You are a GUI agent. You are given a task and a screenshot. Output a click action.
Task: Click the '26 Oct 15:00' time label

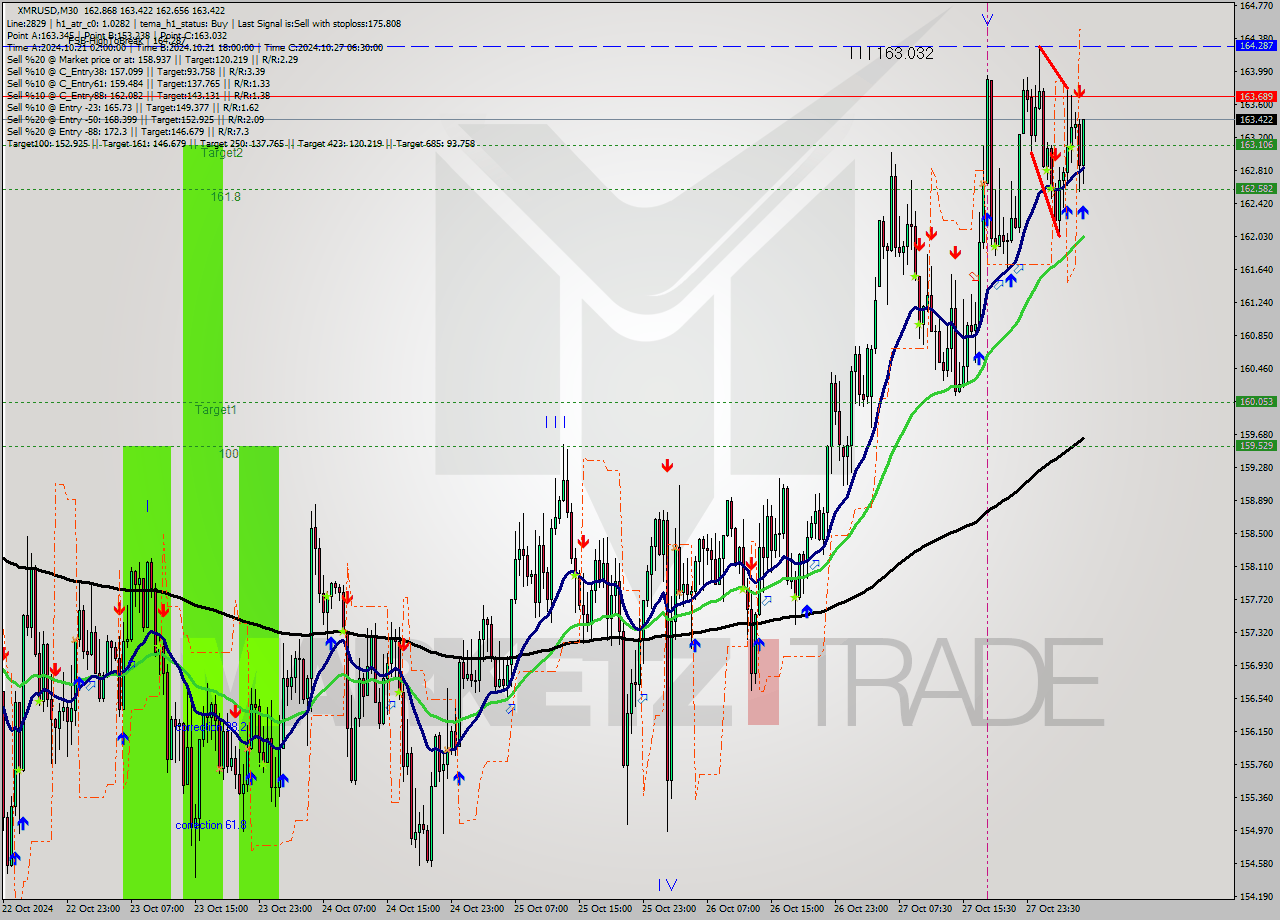click(x=797, y=909)
